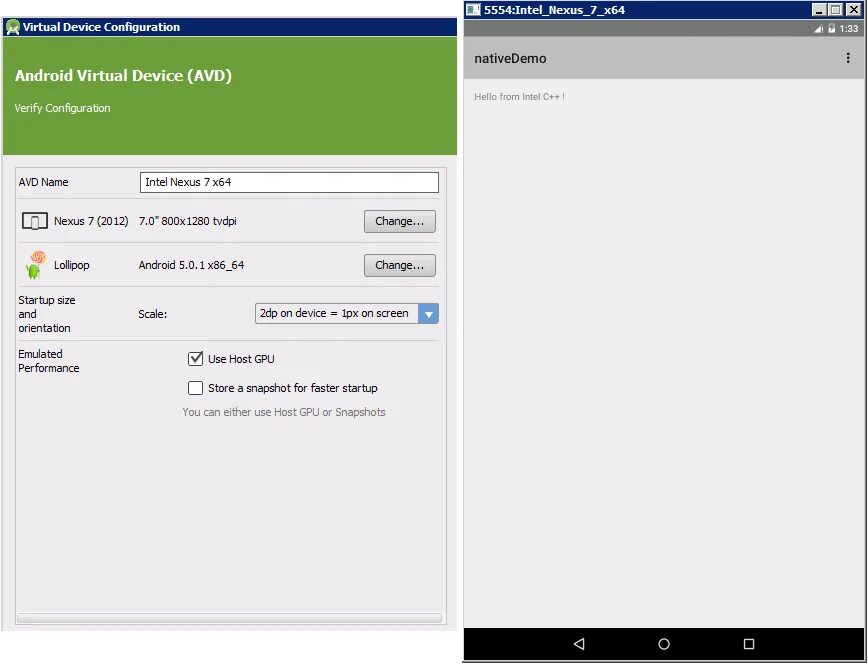Click the Android Virtual Device (AVD) heading
The height and width of the screenshot is (665, 868).
pyautogui.click(x=123, y=75)
